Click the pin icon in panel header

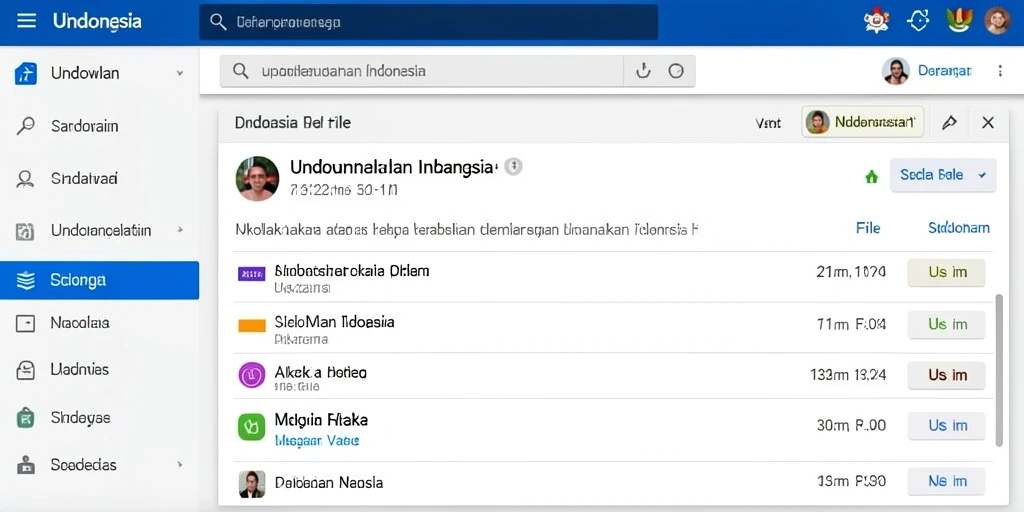coord(950,122)
